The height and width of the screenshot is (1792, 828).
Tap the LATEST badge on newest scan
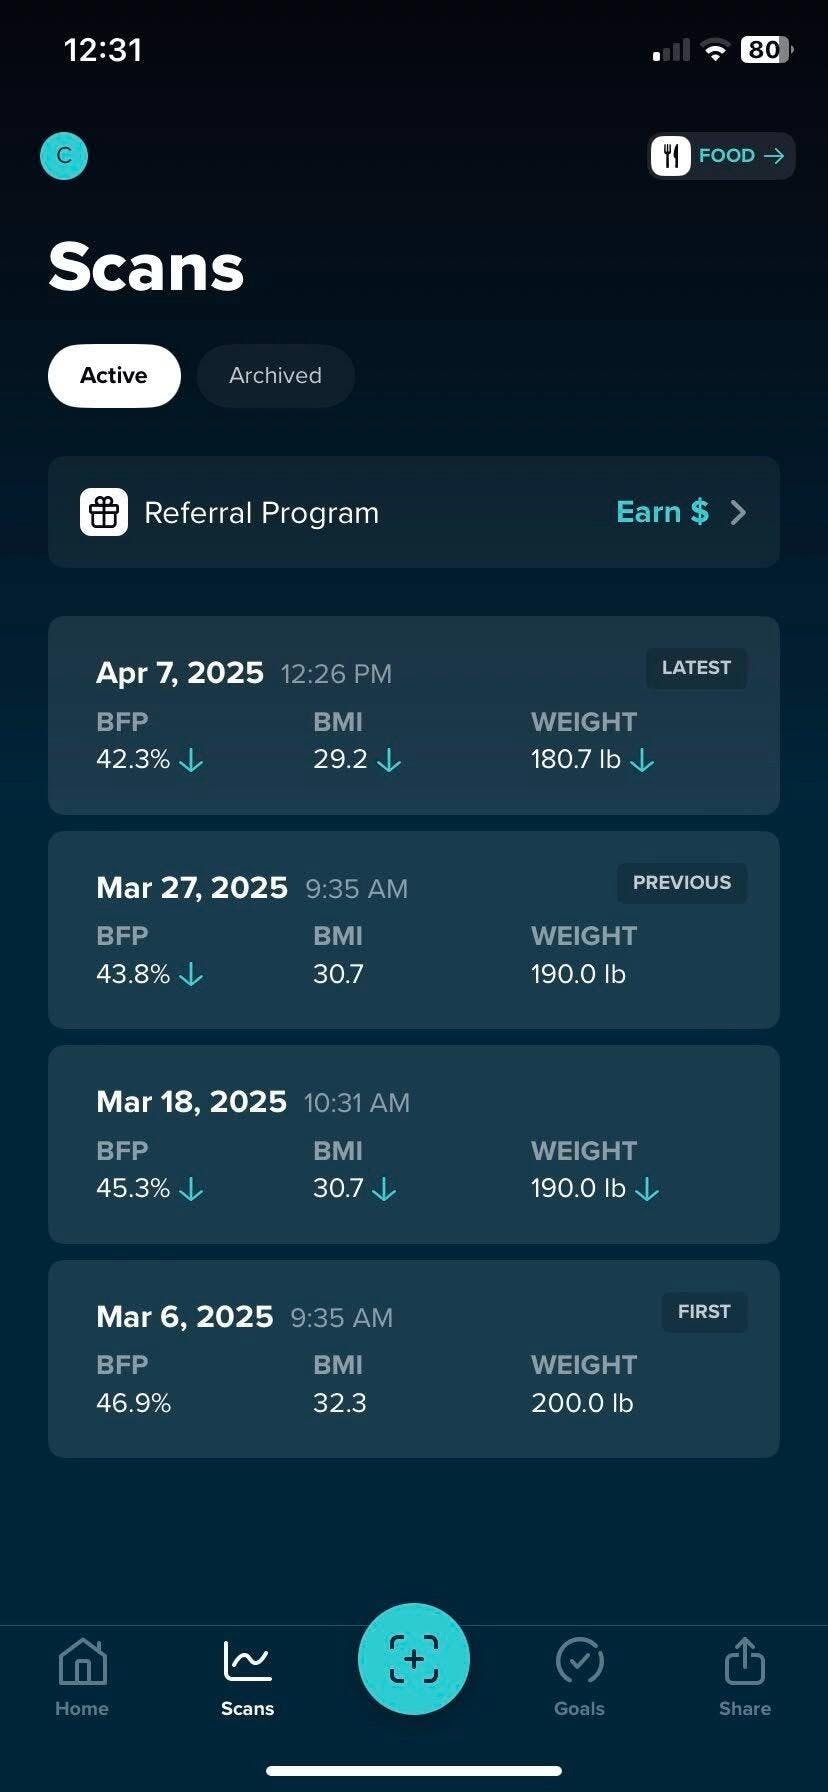pos(696,668)
